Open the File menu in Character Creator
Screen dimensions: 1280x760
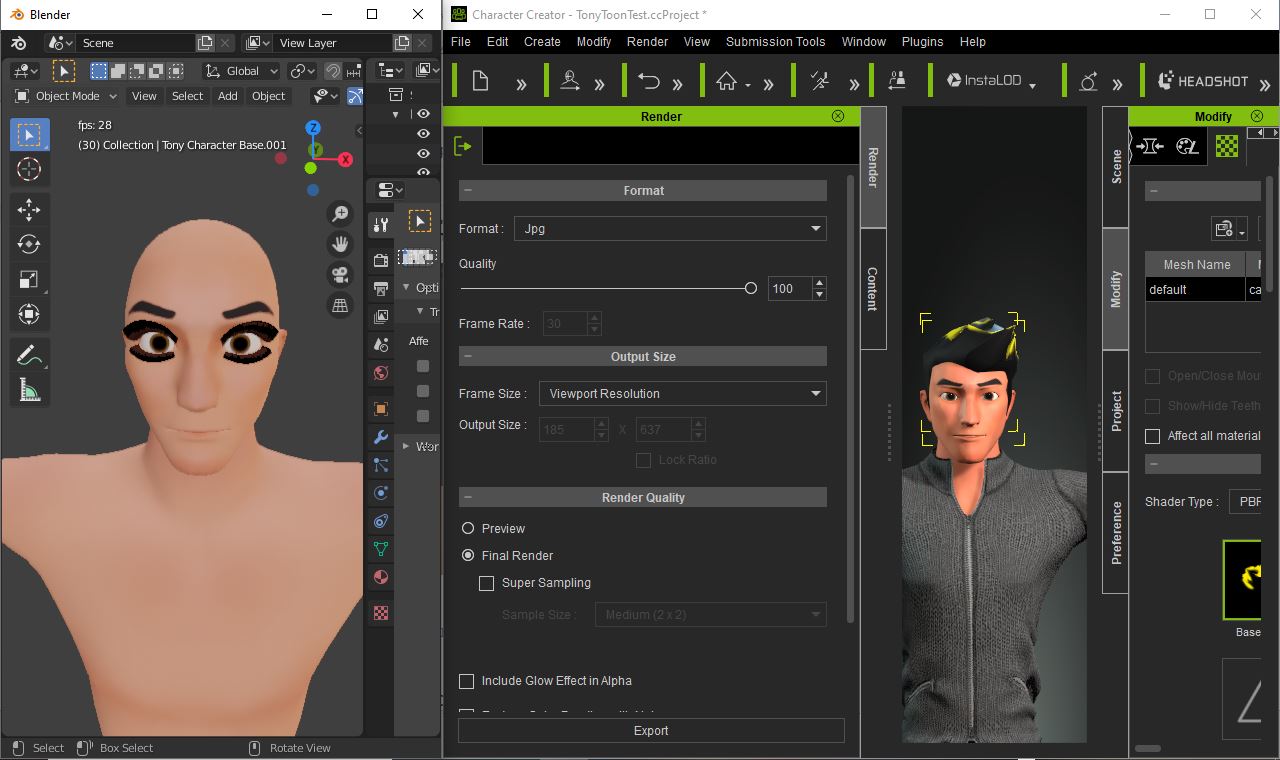click(x=461, y=42)
